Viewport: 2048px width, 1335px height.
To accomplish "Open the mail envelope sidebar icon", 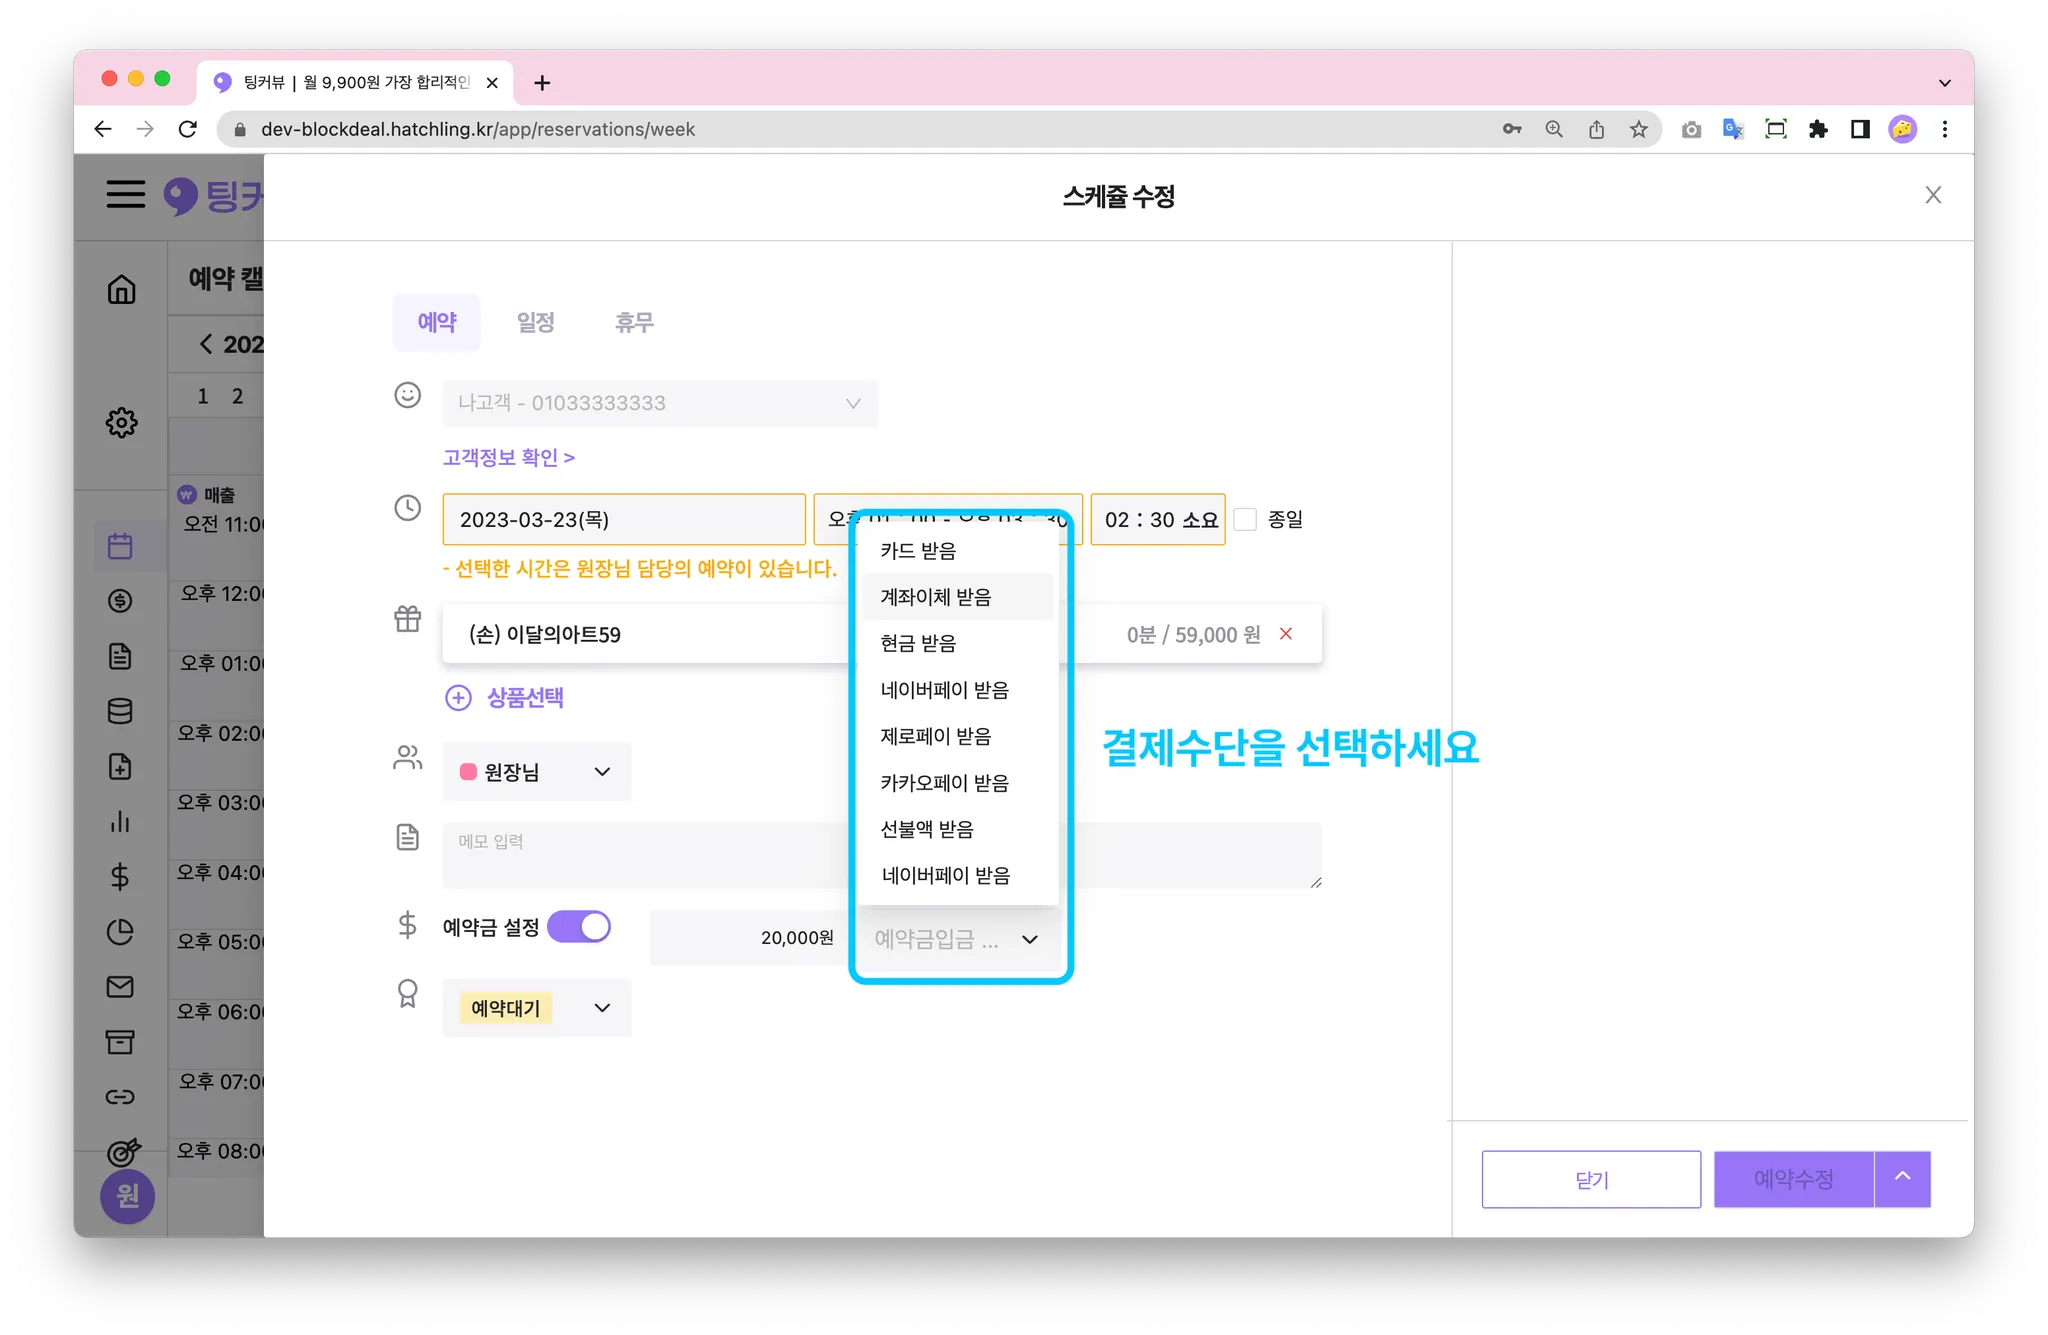I will 120,987.
